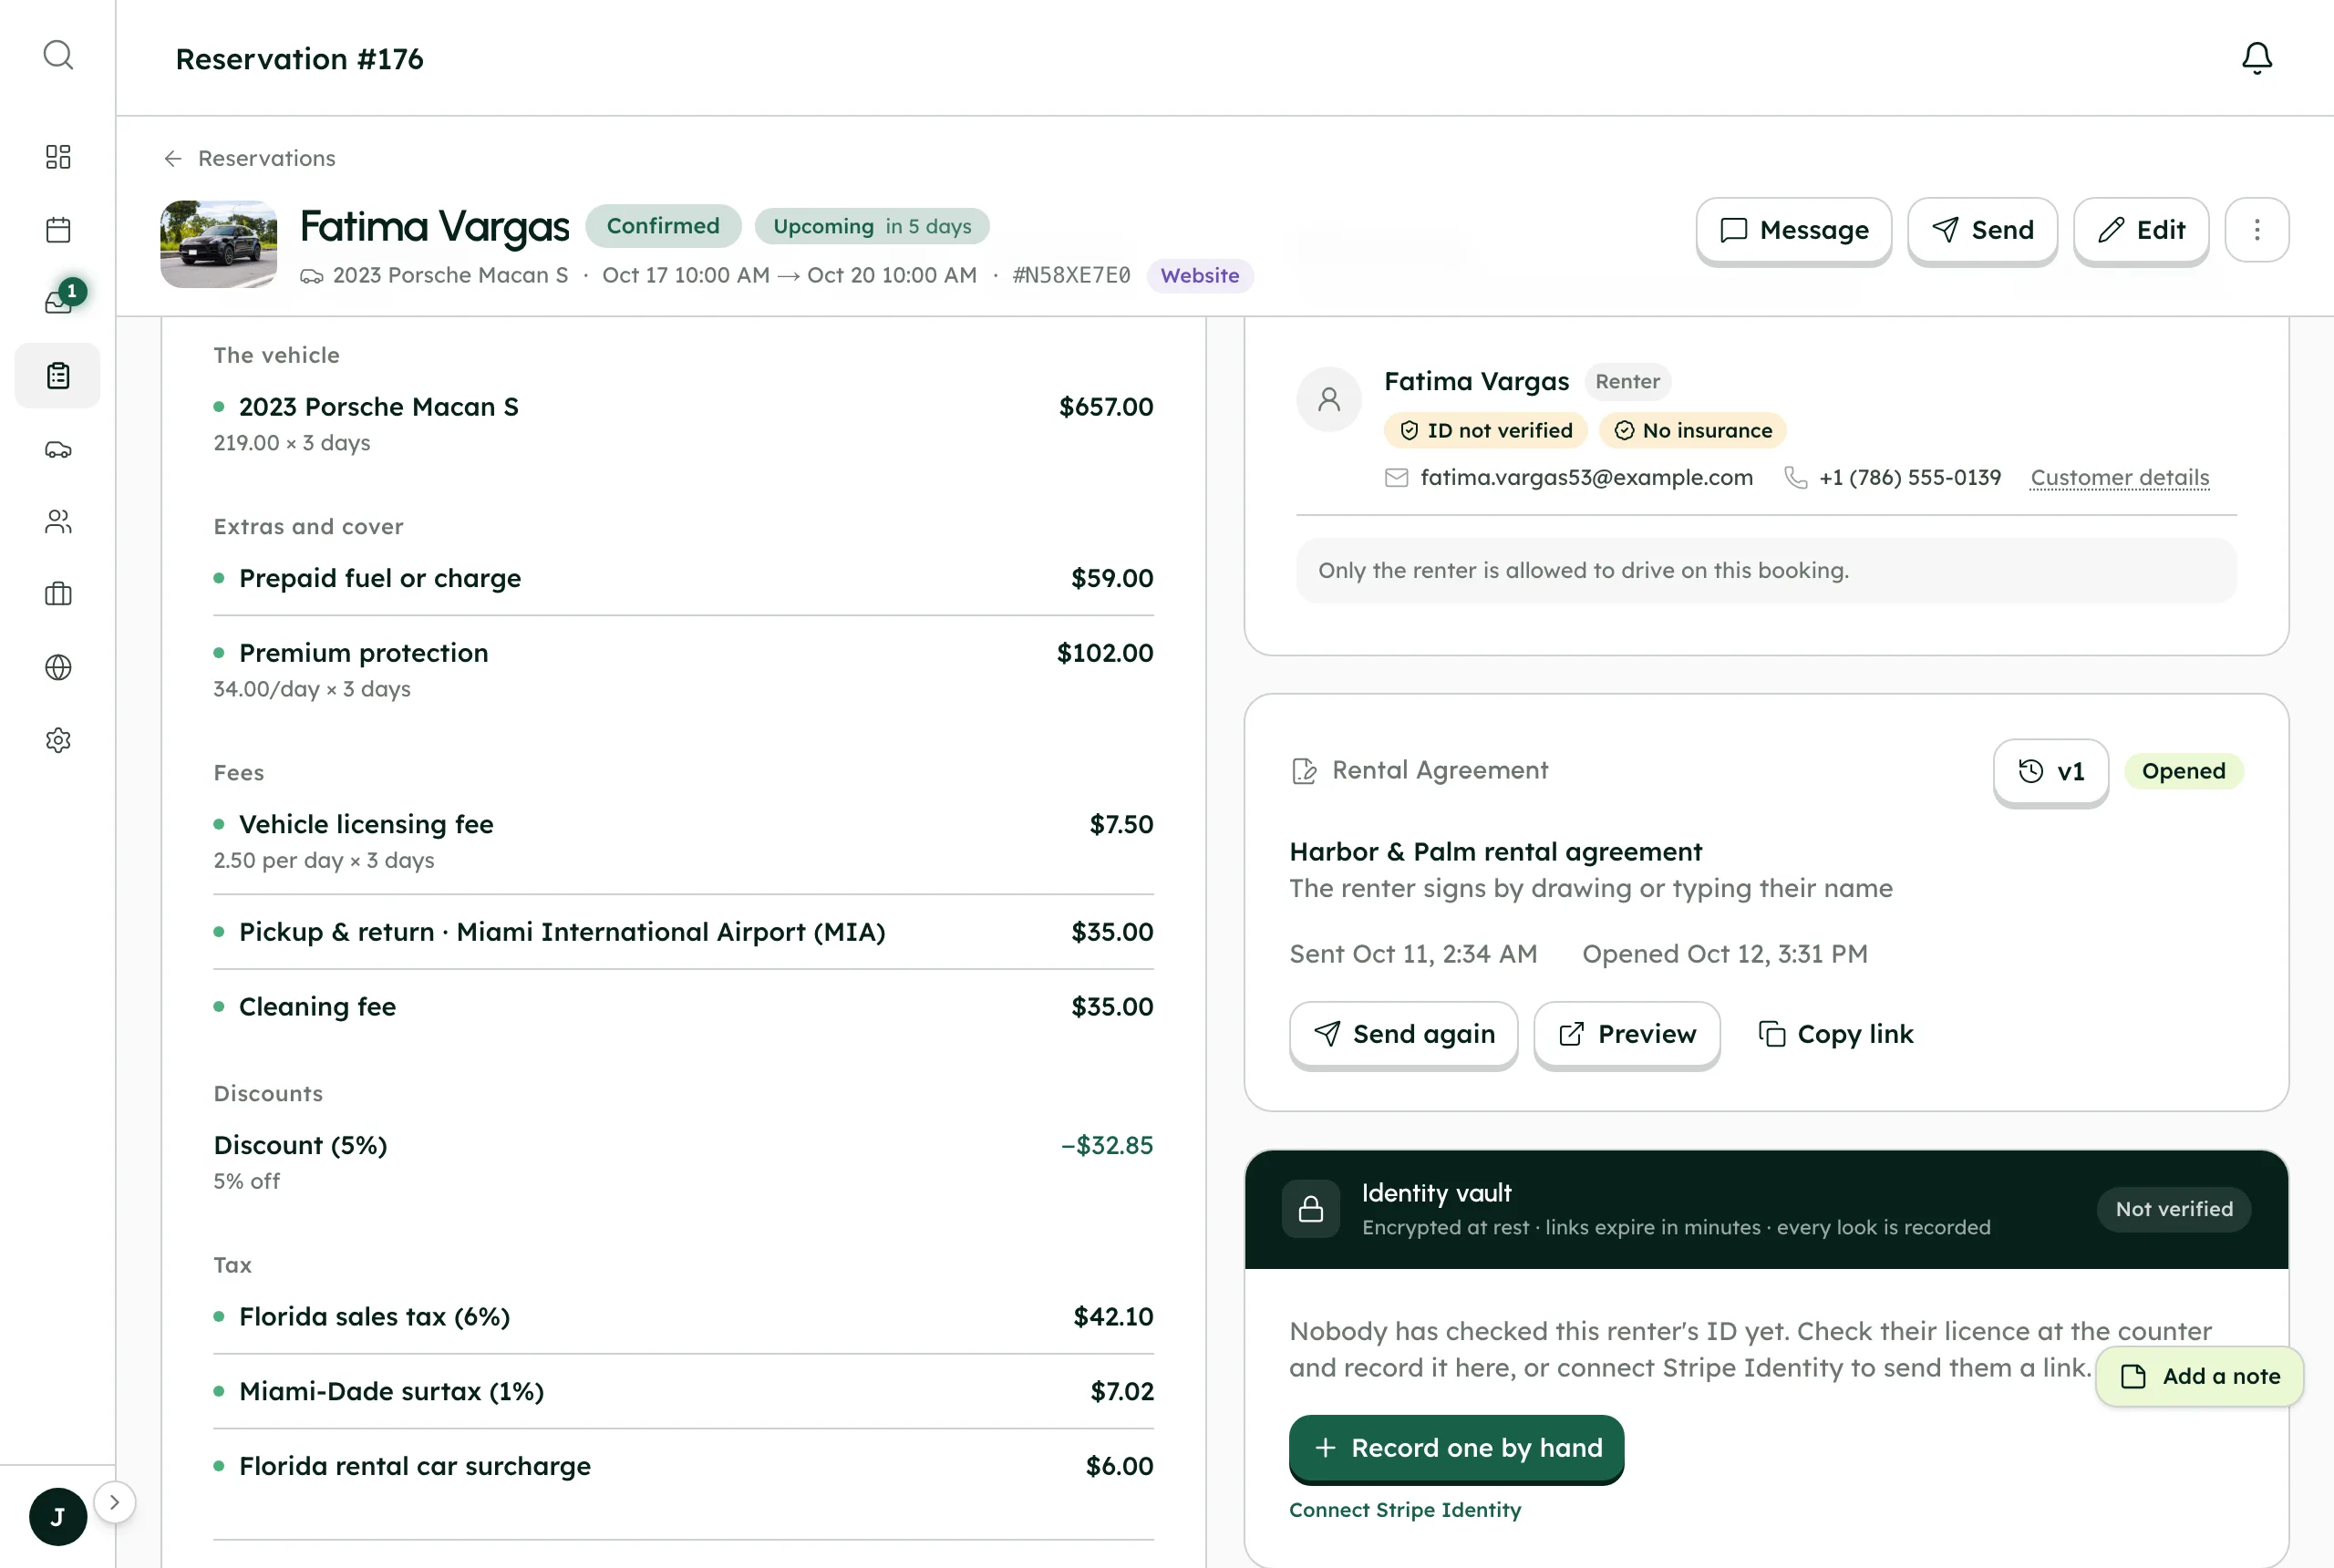This screenshot has width=2334, height=1568.
Task: Copy link to rental agreement
Action: [x=1836, y=1034]
